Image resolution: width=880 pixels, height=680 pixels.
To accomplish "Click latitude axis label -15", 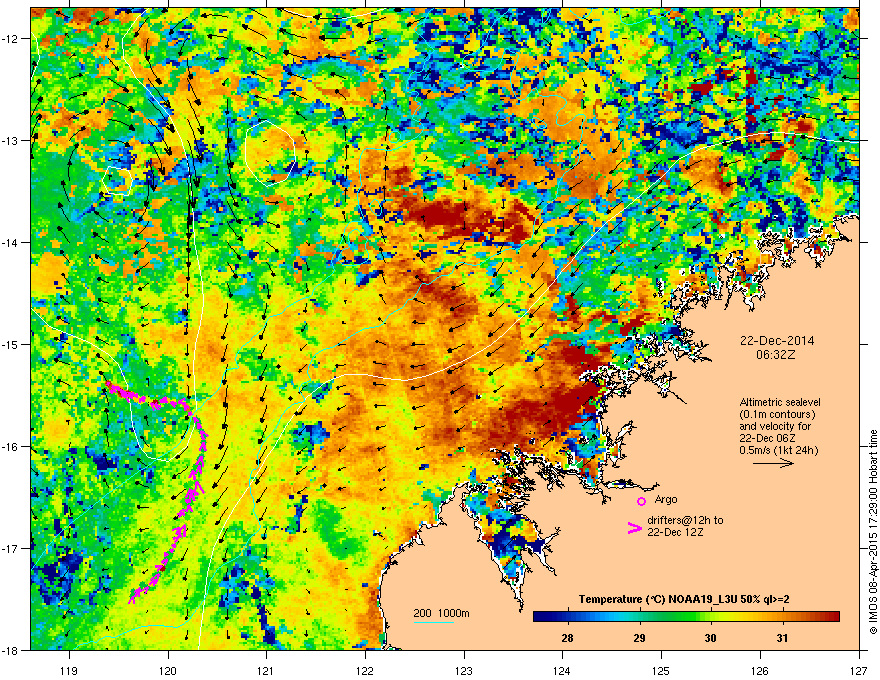I will click(11, 344).
